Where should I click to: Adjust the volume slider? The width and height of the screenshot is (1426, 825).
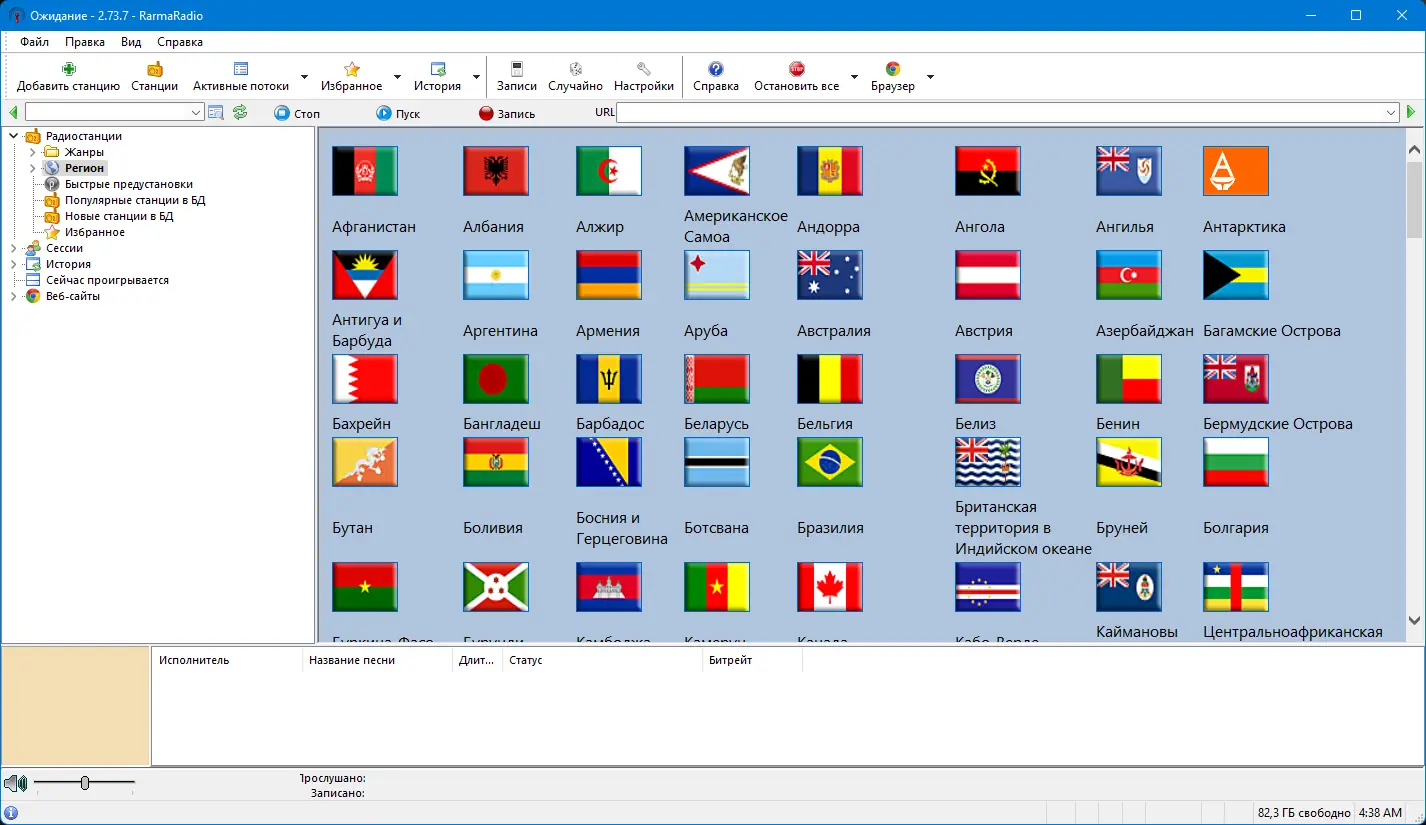[x=86, y=783]
